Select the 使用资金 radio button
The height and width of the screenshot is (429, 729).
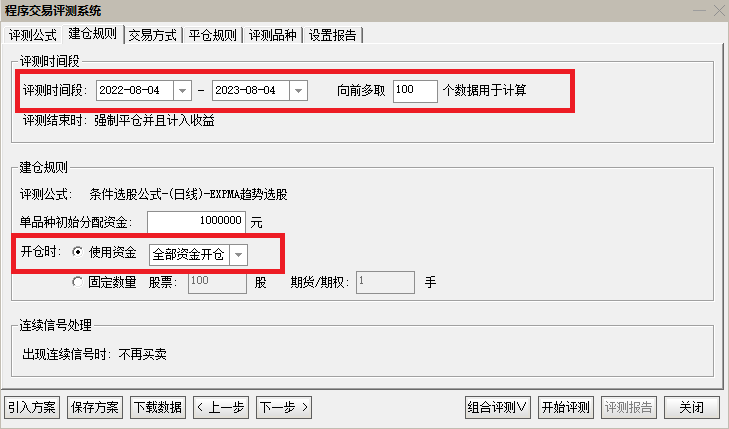tap(79, 253)
